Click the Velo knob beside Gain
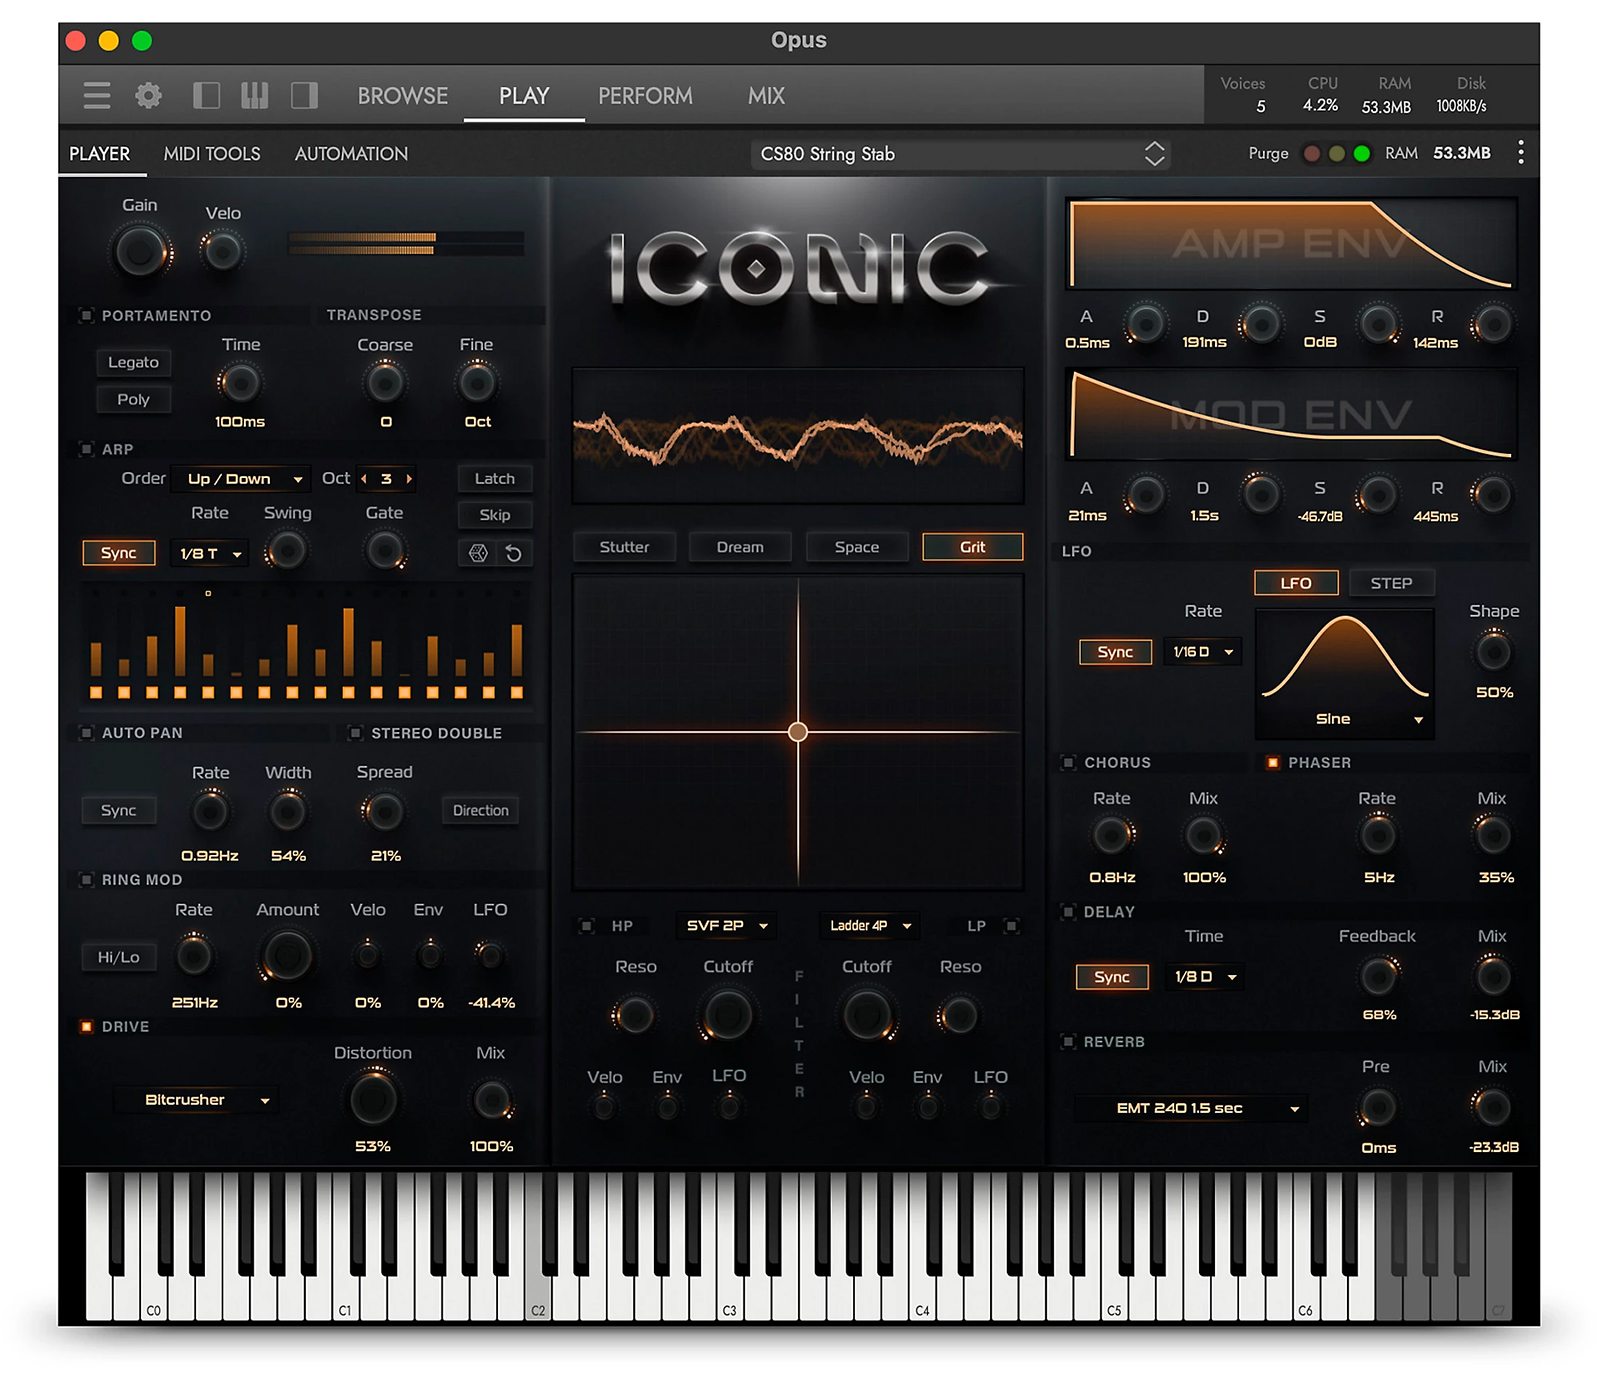Viewport: 1600px width, 1377px height. [222, 251]
